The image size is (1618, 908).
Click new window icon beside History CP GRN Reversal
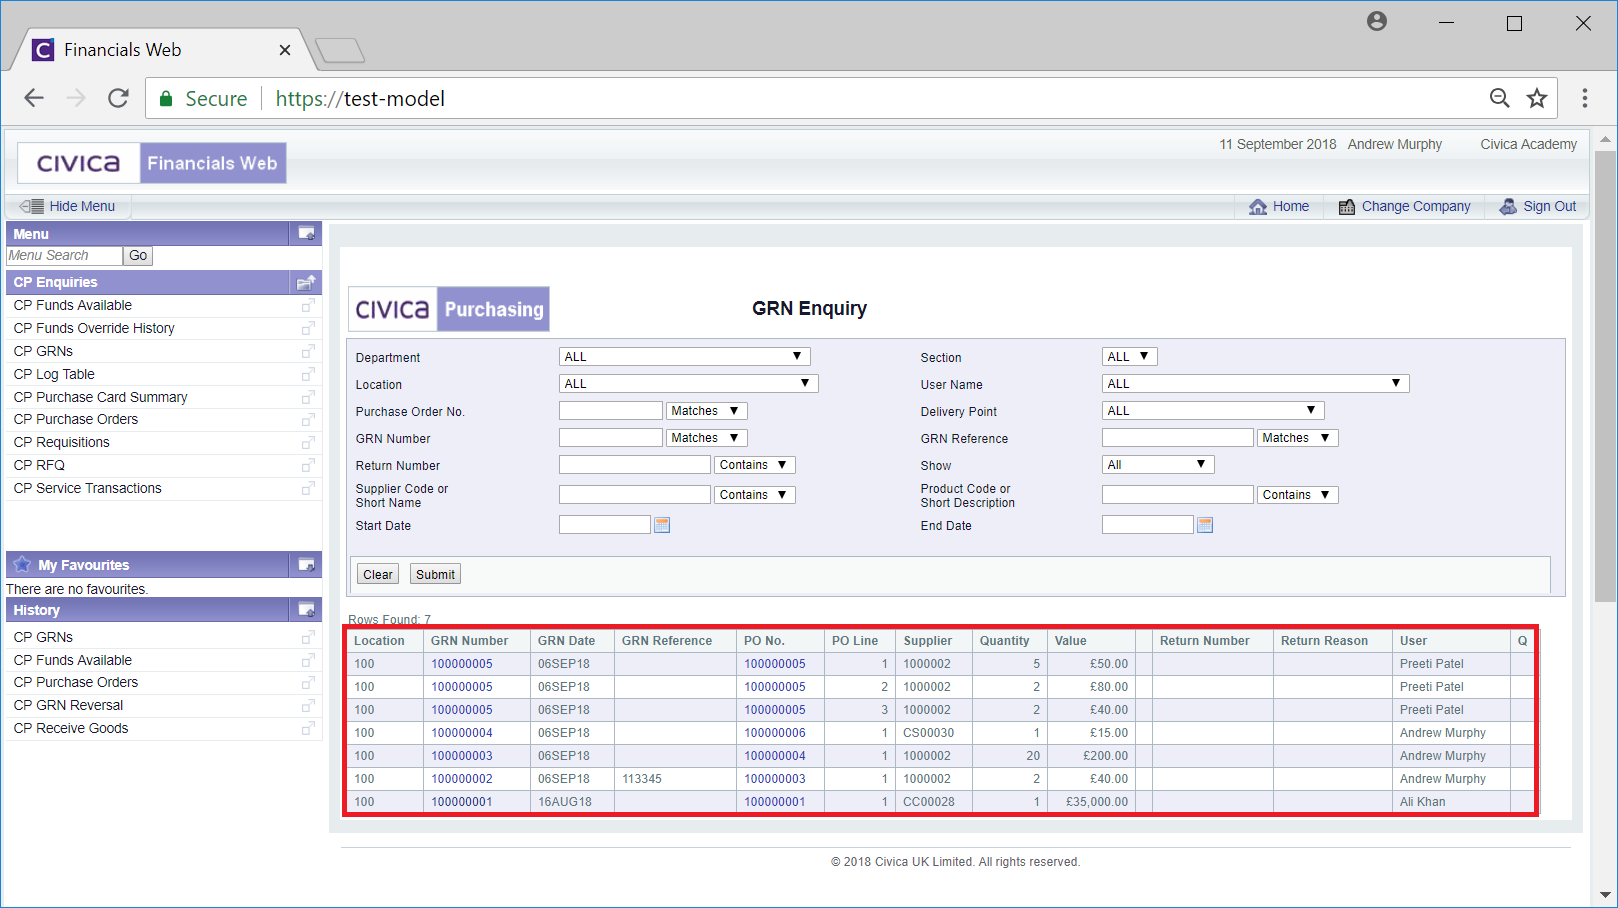tap(308, 705)
